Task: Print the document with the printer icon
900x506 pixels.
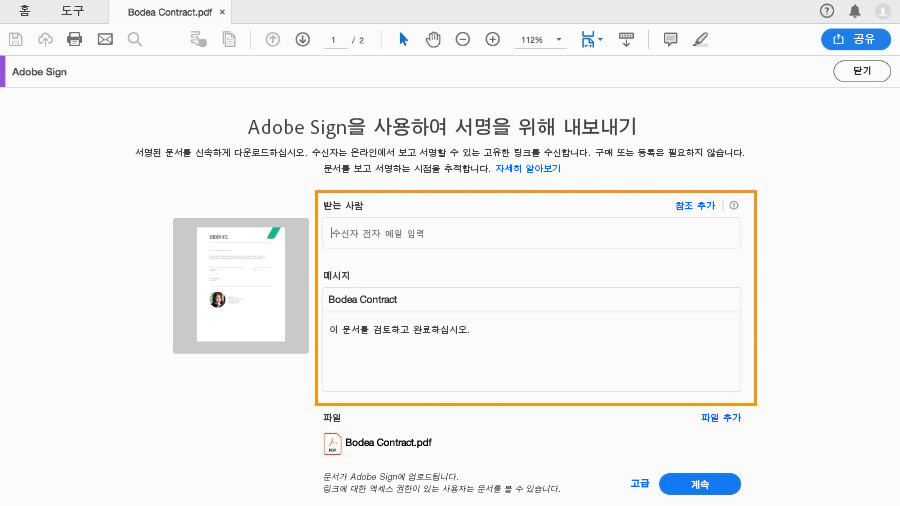Action: tap(75, 39)
